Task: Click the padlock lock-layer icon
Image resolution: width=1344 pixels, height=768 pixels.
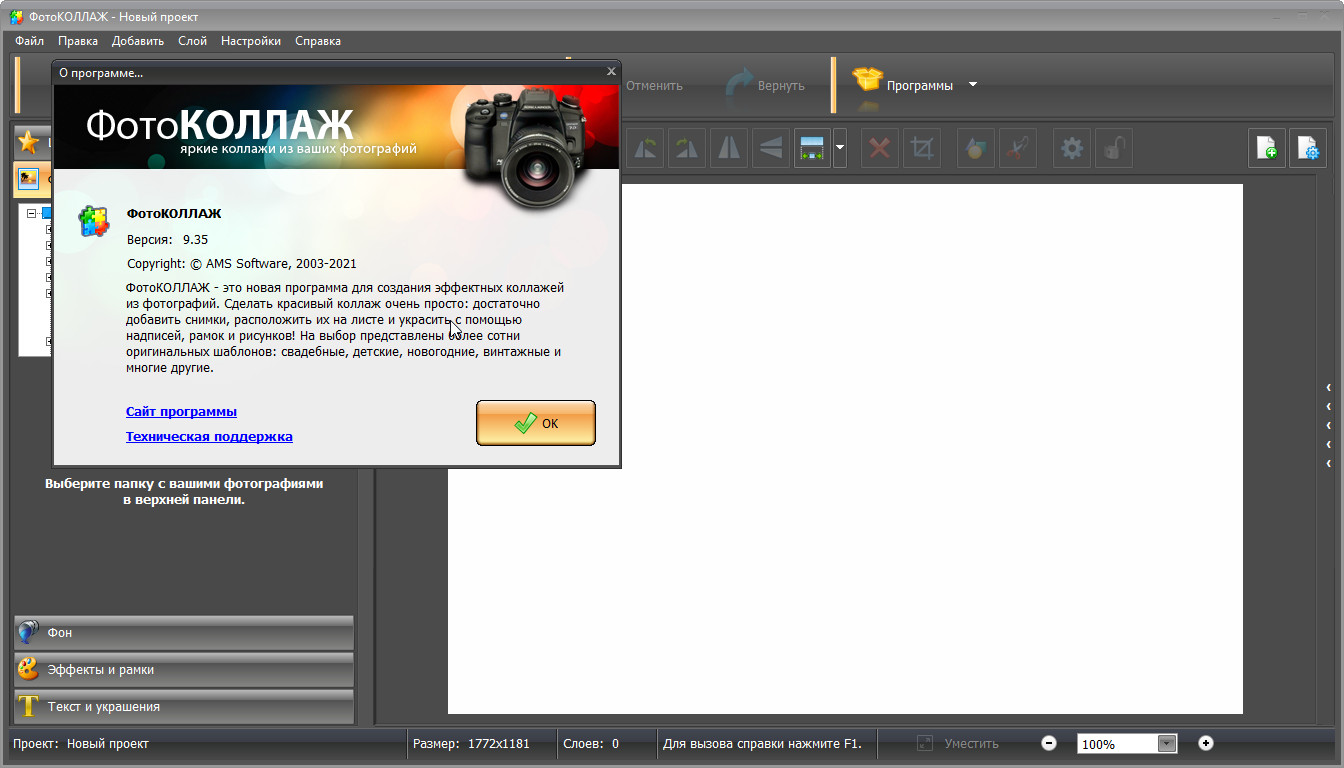Action: tap(1113, 149)
